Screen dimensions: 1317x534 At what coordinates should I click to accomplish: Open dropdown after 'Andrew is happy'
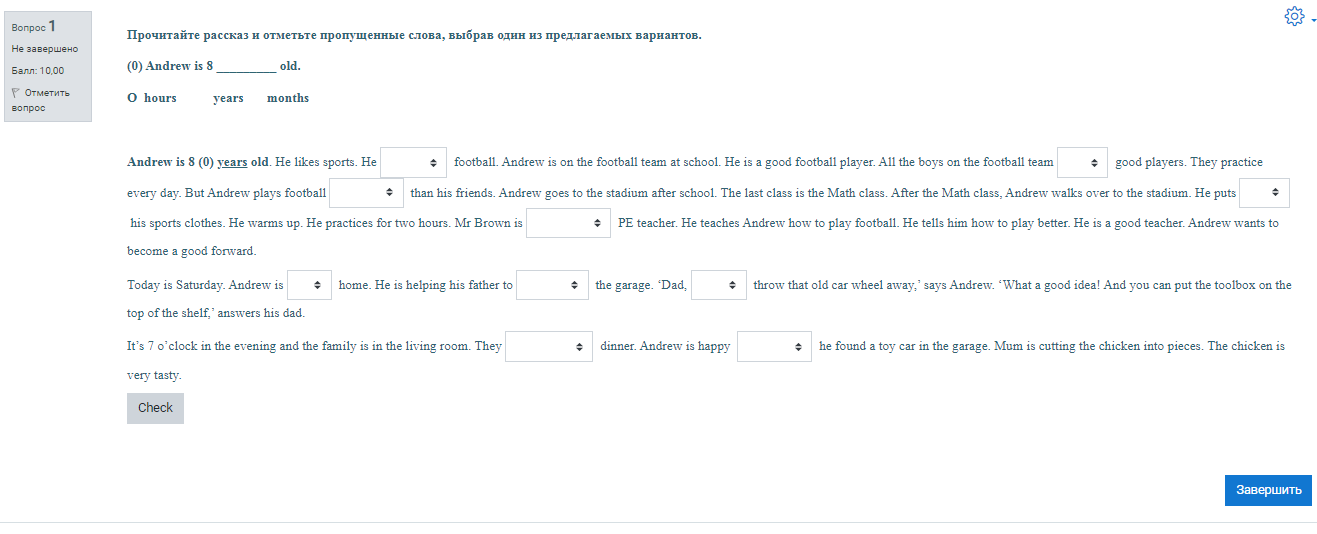[x=774, y=347]
